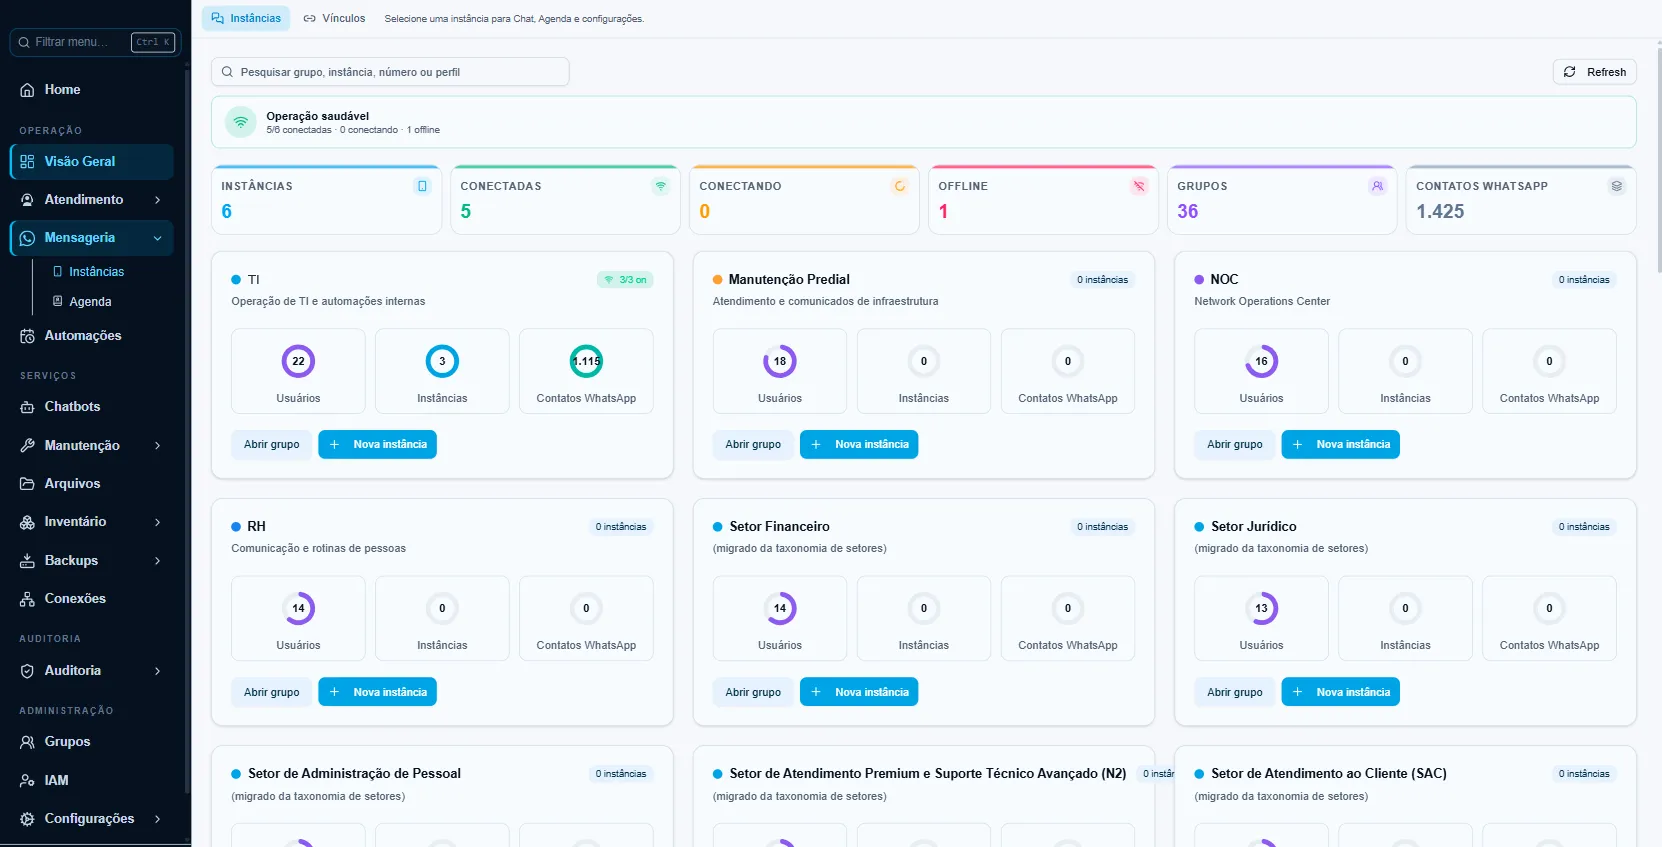Click the Manutenção wrench icon
Image resolution: width=1662 pixels, height=847 pixels.
(x=27, y=446)
